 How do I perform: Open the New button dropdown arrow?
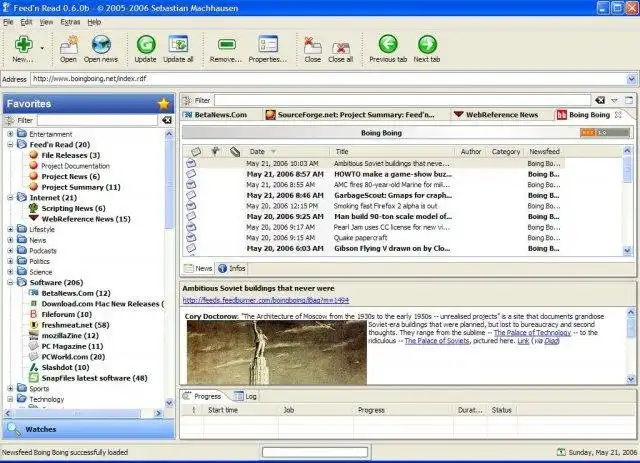point(42,48)
